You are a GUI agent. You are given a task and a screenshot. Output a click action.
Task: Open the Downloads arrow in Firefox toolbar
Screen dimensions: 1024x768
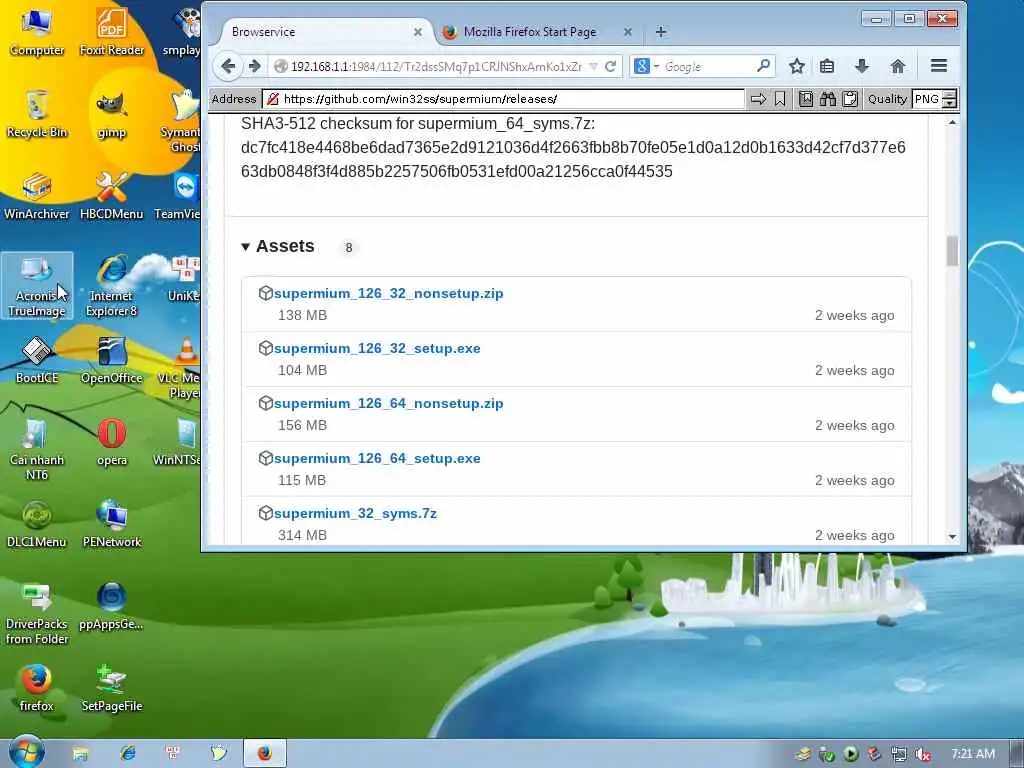pyautogui.click(x=862, y=66)
